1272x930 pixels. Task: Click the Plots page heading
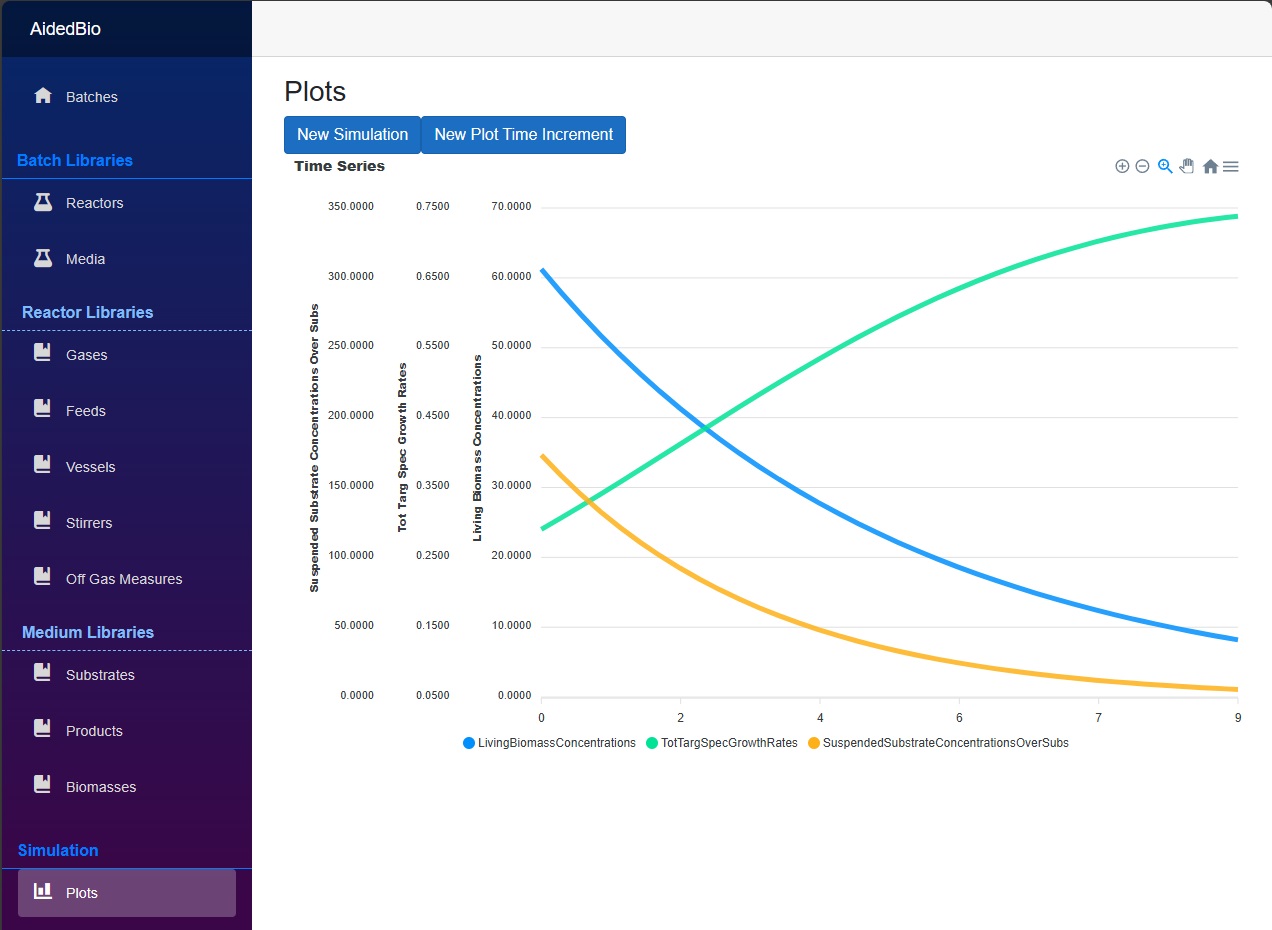click(315, 92)
